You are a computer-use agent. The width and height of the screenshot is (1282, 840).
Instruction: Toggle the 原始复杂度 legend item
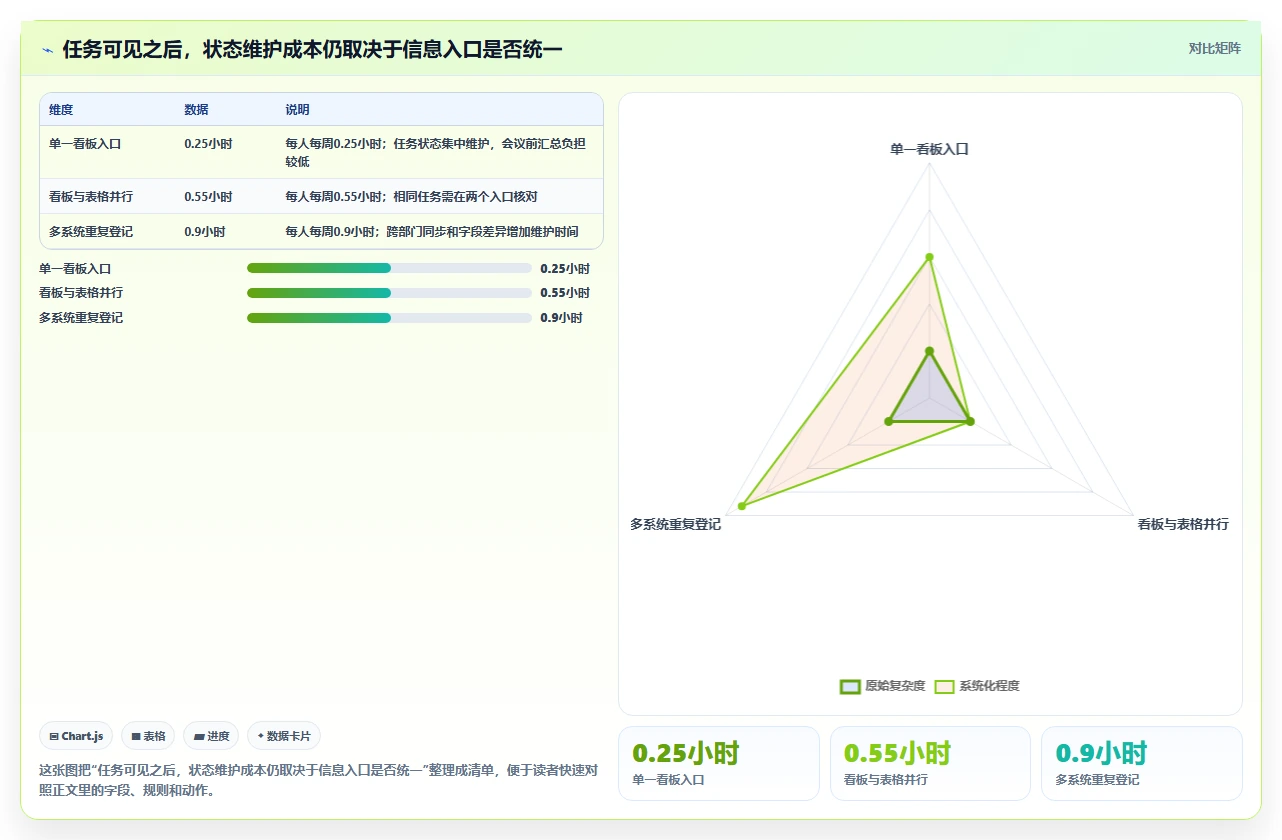[883, 686]
